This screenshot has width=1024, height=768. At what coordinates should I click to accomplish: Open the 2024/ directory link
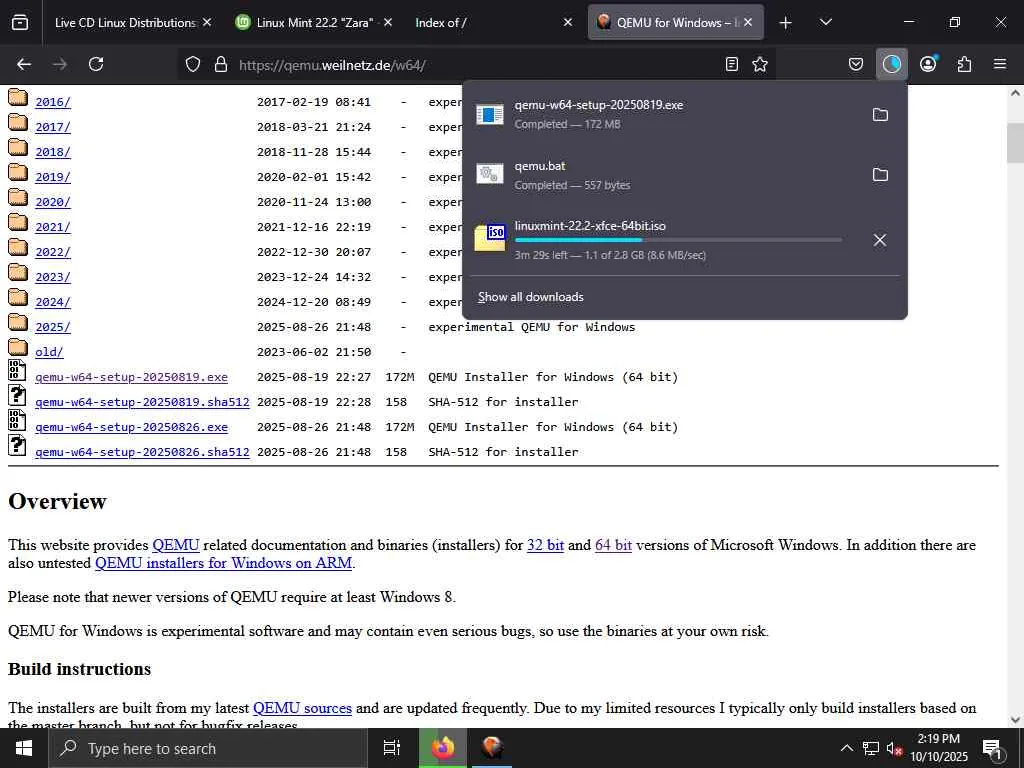[53, 302]
